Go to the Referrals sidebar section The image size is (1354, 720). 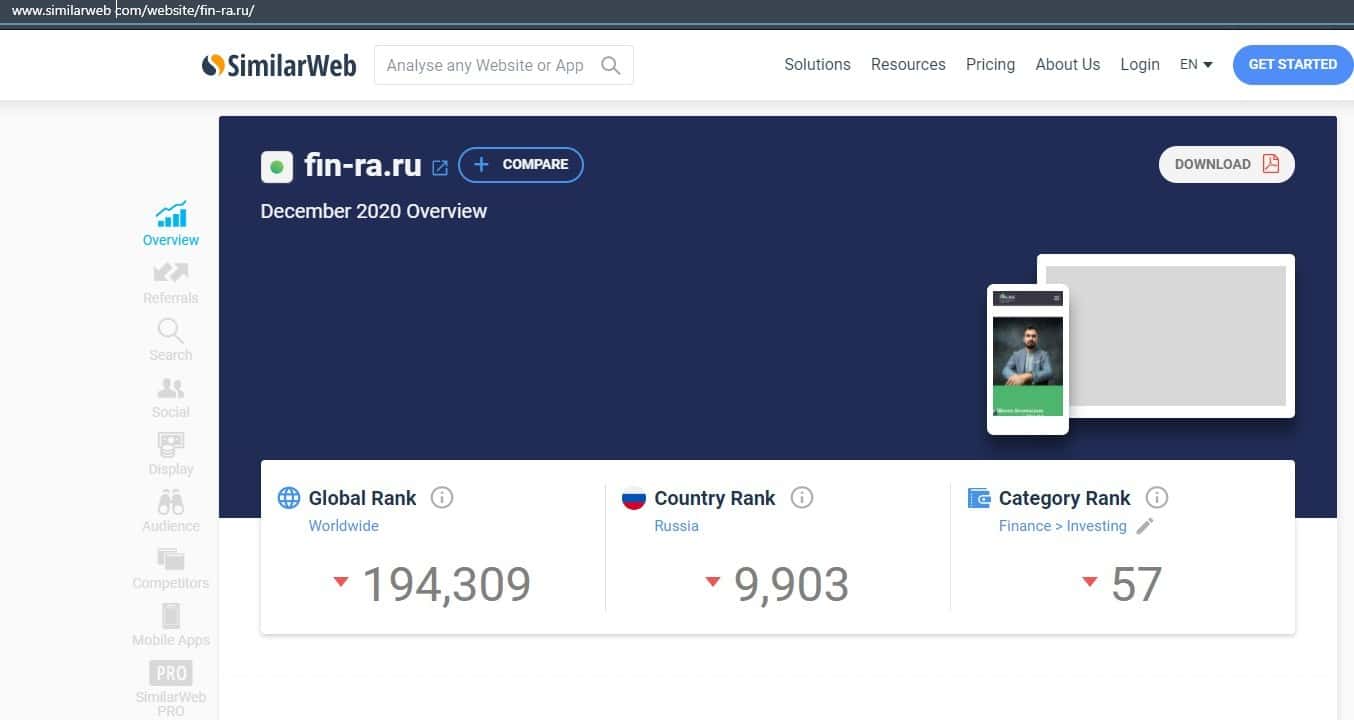[171, 282]
